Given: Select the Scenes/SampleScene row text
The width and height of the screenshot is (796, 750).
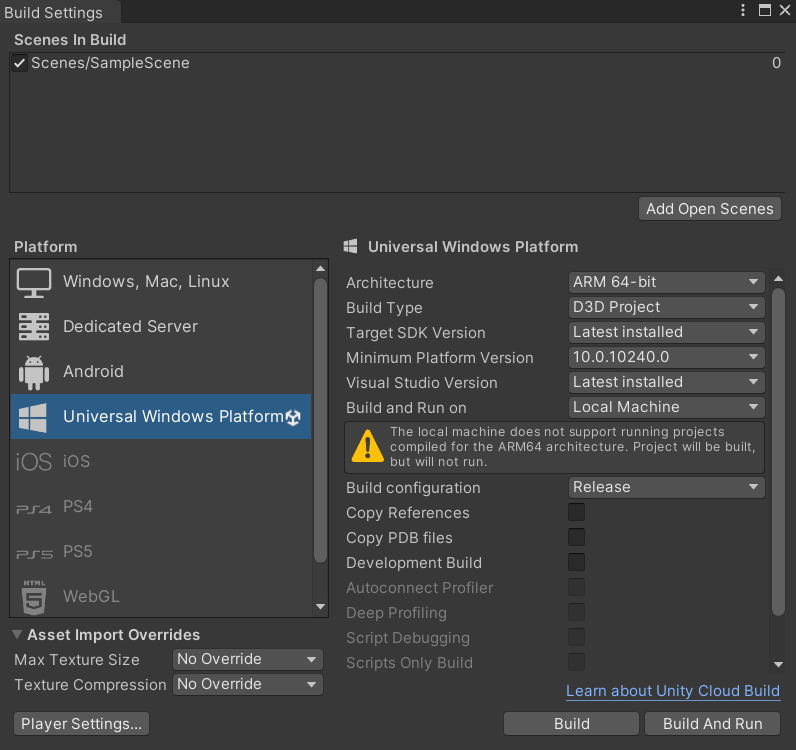Looking at the screenshot, I should click(110, 63).
